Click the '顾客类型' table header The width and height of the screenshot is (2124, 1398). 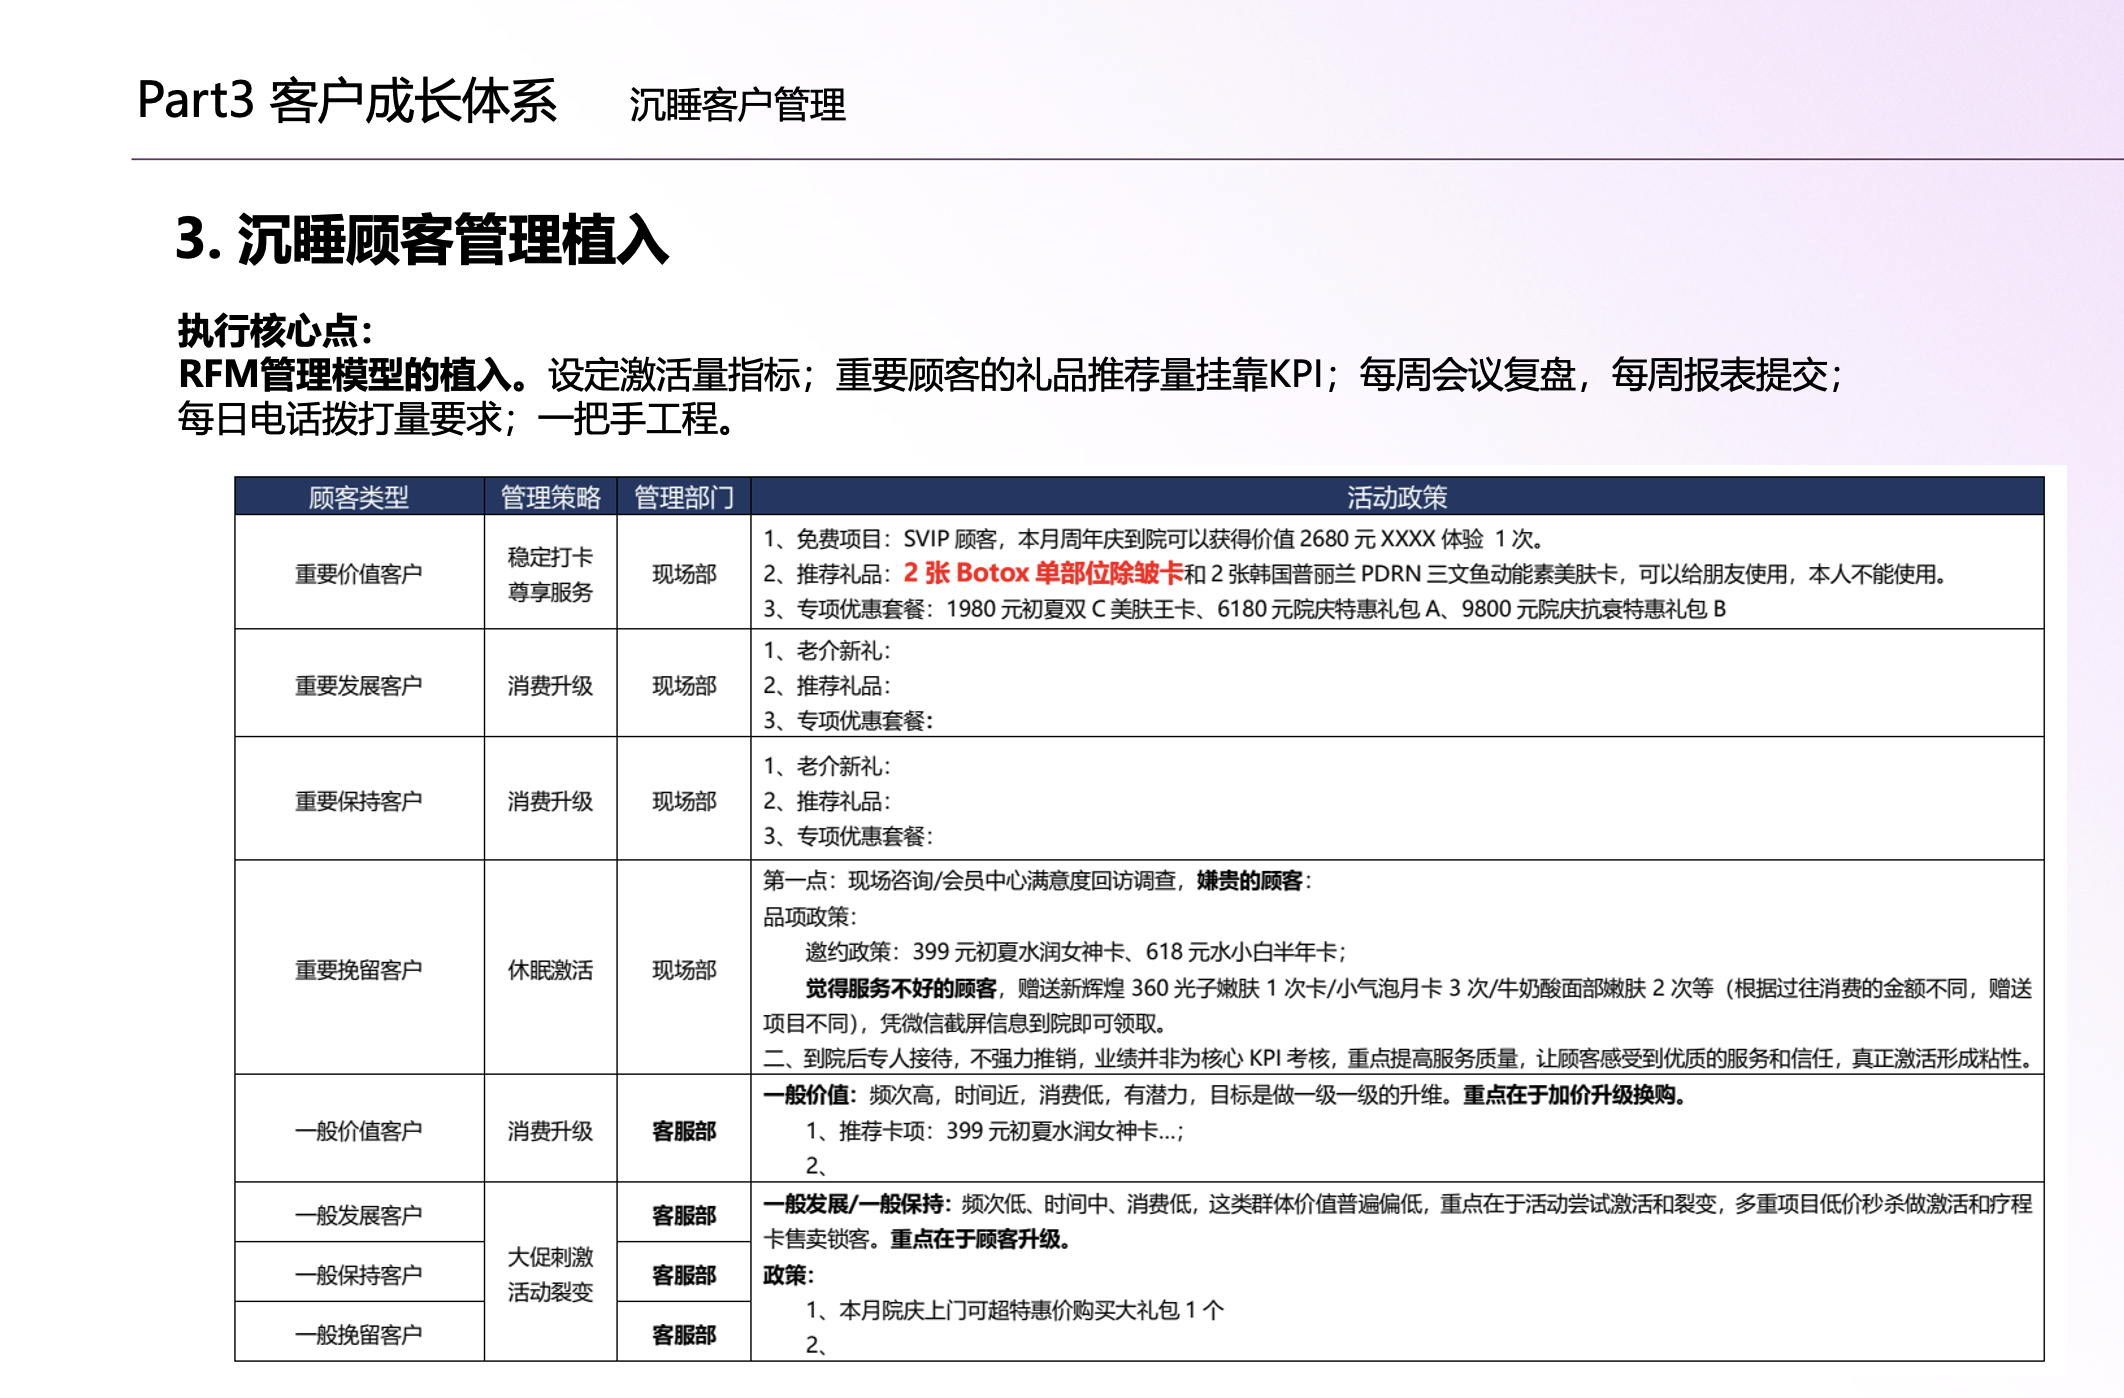tap(358, 497)
